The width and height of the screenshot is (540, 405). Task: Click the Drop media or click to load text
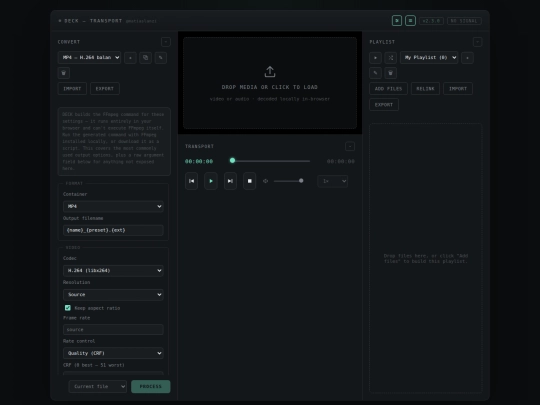point(270,87)
